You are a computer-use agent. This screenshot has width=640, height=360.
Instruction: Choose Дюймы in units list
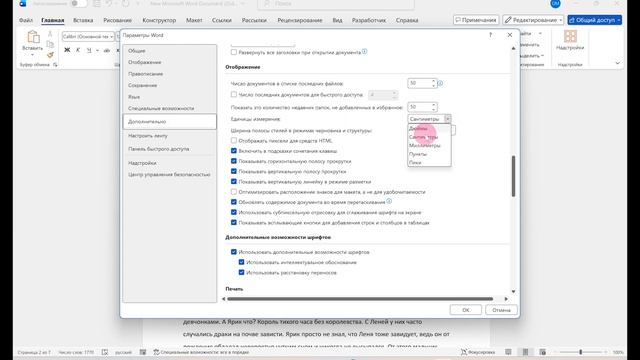(429, 129)
